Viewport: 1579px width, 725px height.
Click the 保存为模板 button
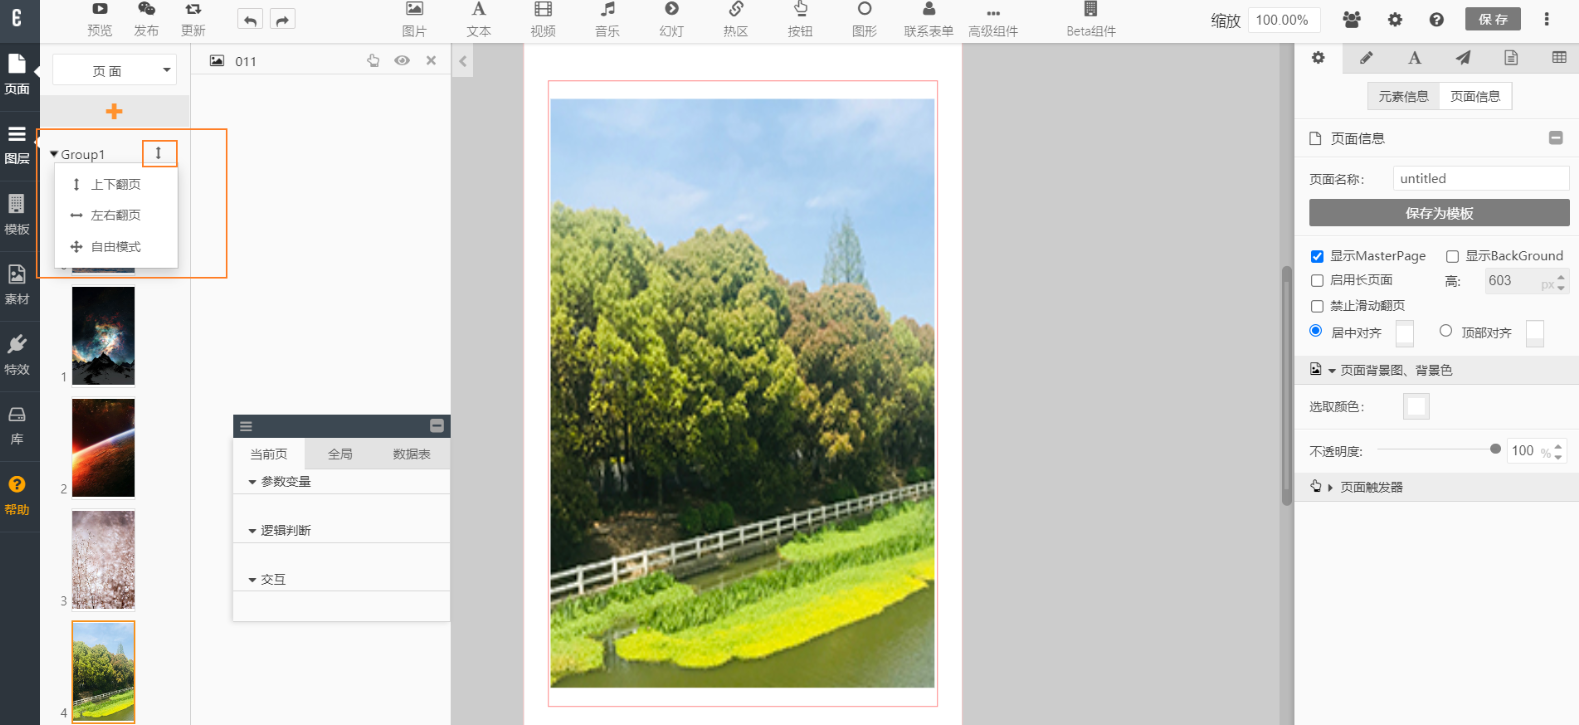coord(1438,213)
